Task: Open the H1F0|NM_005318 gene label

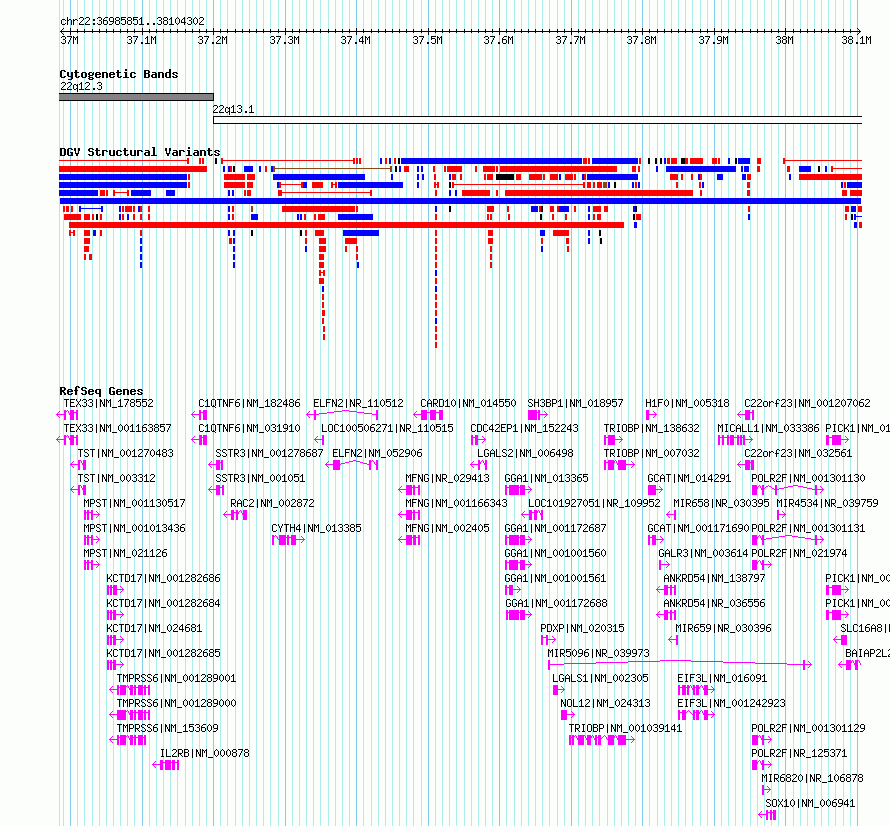Action: [x=687, y=403]
